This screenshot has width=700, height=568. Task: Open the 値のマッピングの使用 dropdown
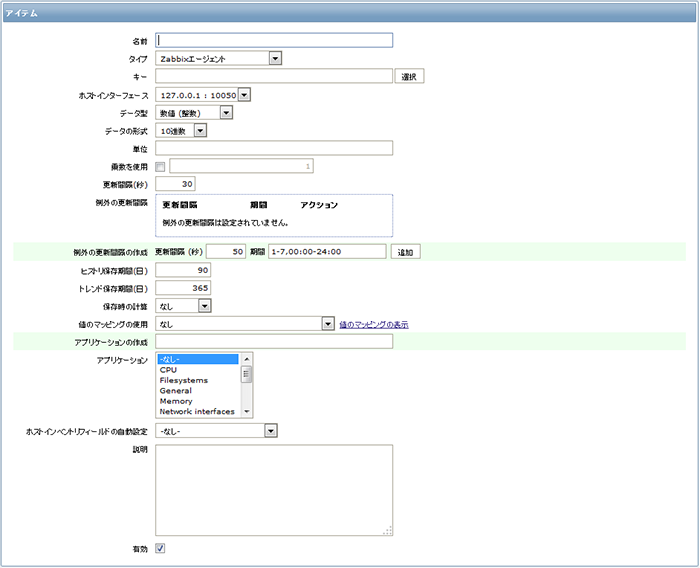click(245, 324)
